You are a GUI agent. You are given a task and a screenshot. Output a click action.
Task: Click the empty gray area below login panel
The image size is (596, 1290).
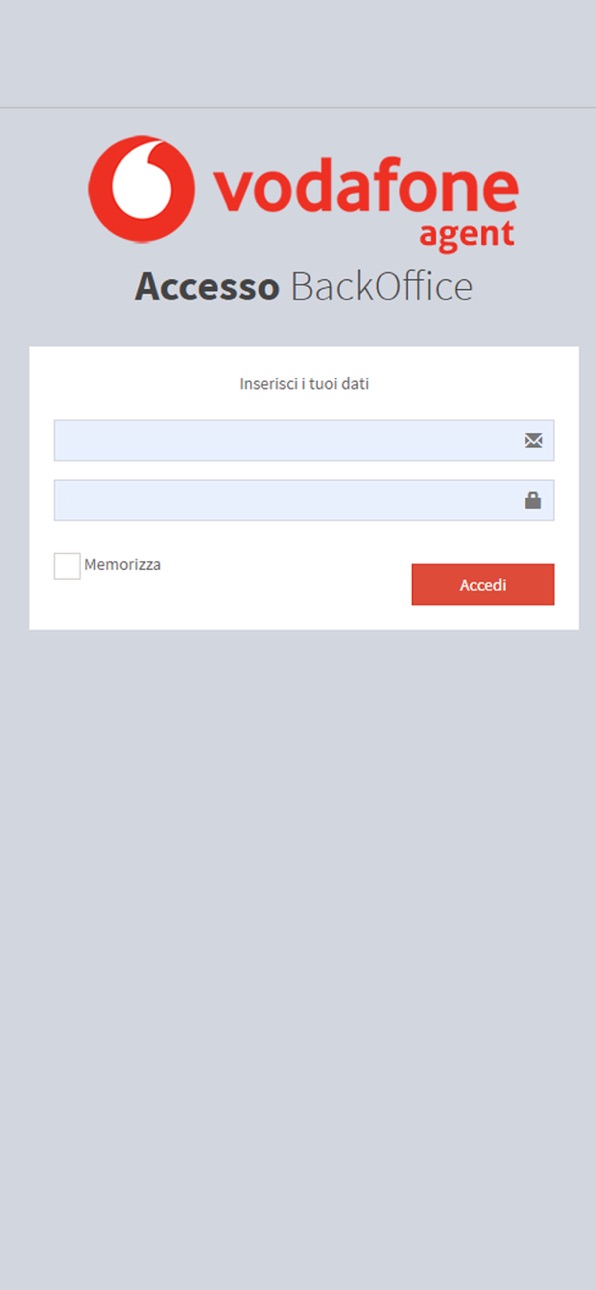[298, 950]
